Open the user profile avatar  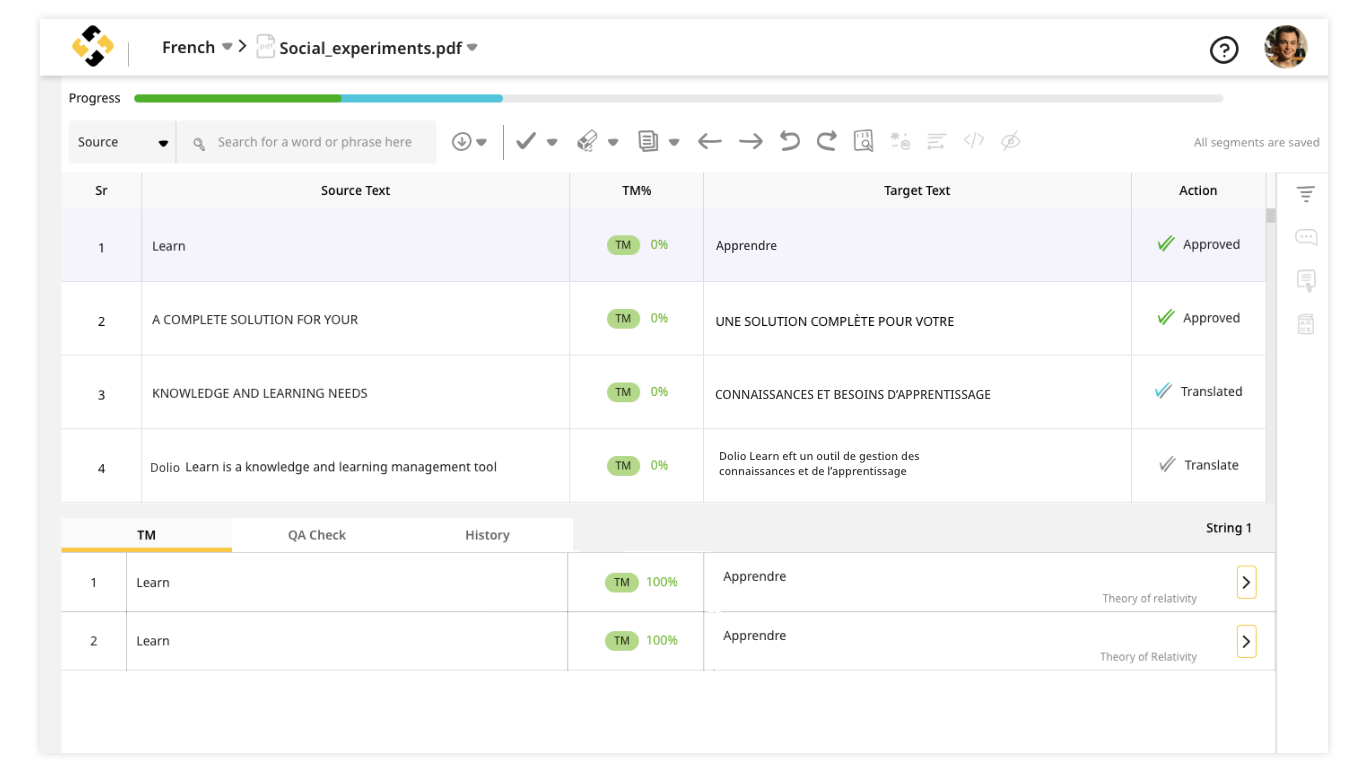1285,47
